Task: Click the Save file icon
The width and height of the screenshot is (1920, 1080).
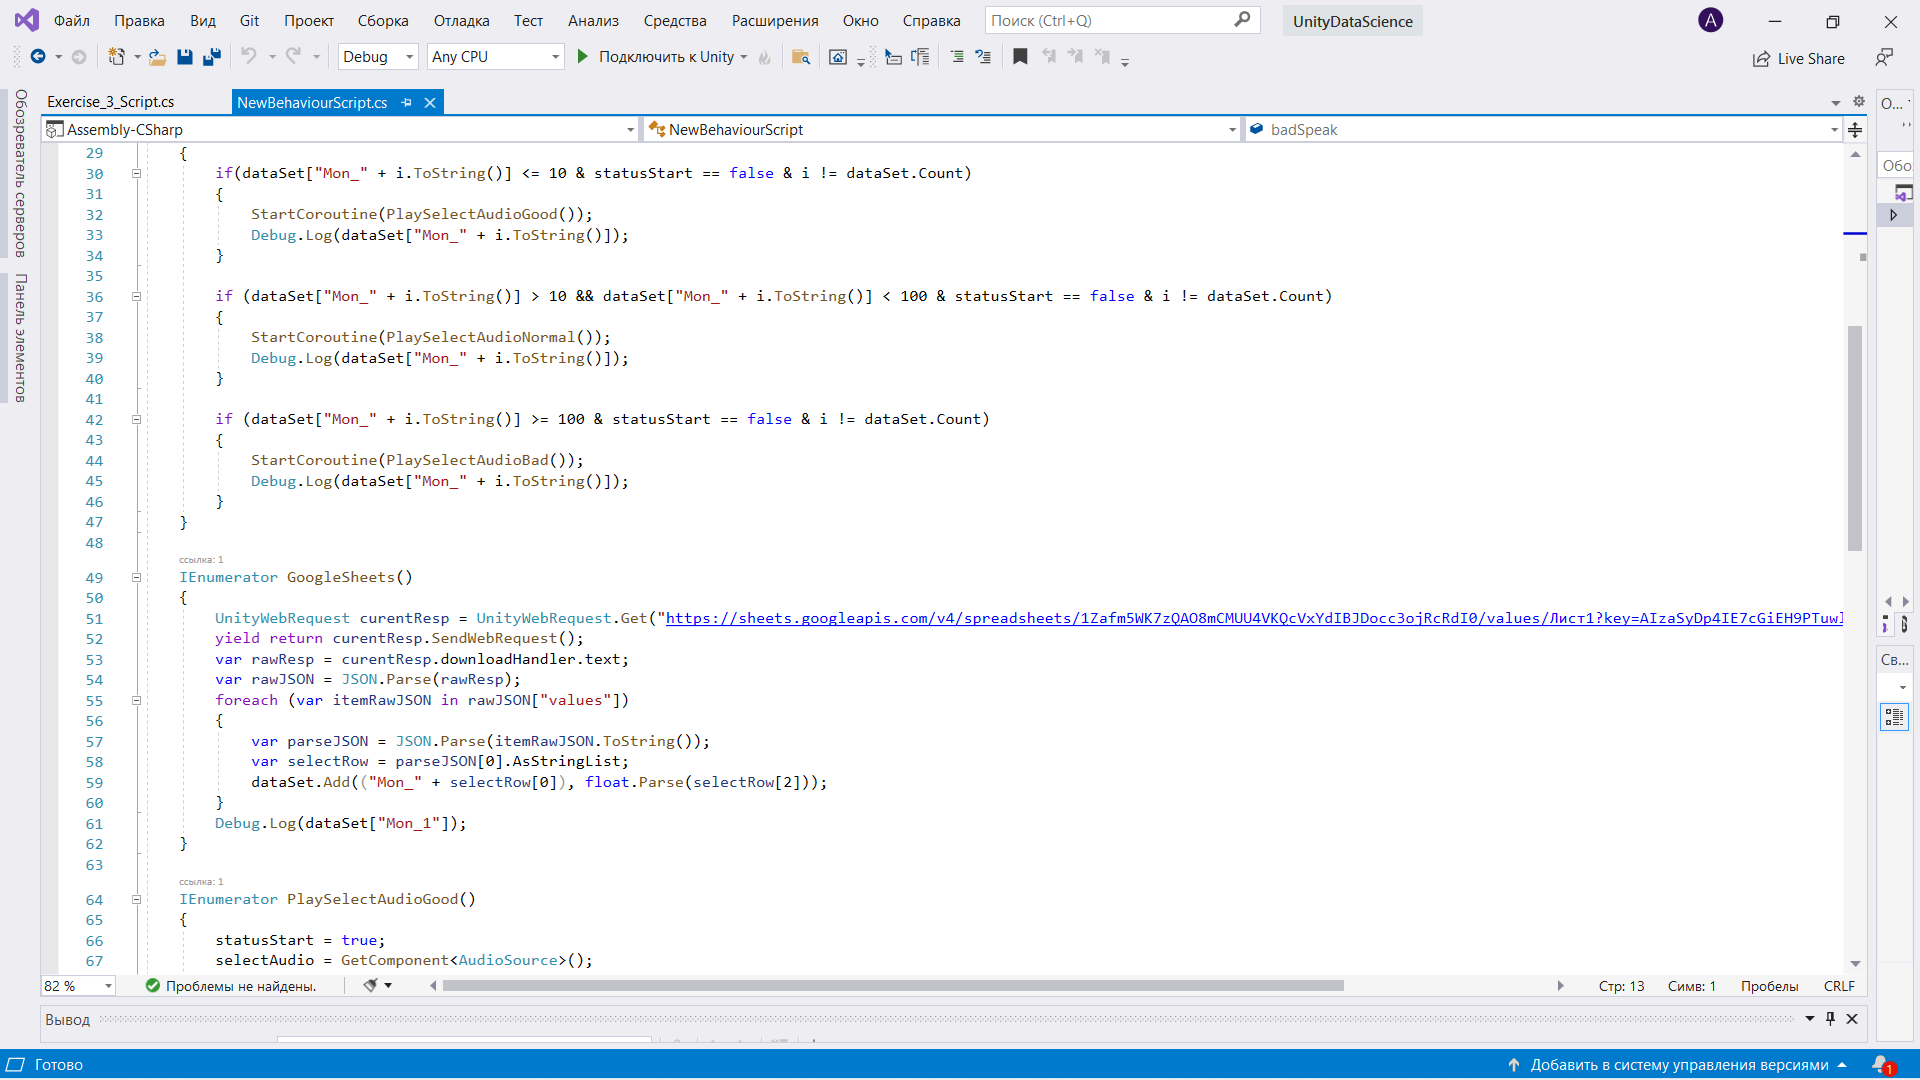Action: [185, 57]
